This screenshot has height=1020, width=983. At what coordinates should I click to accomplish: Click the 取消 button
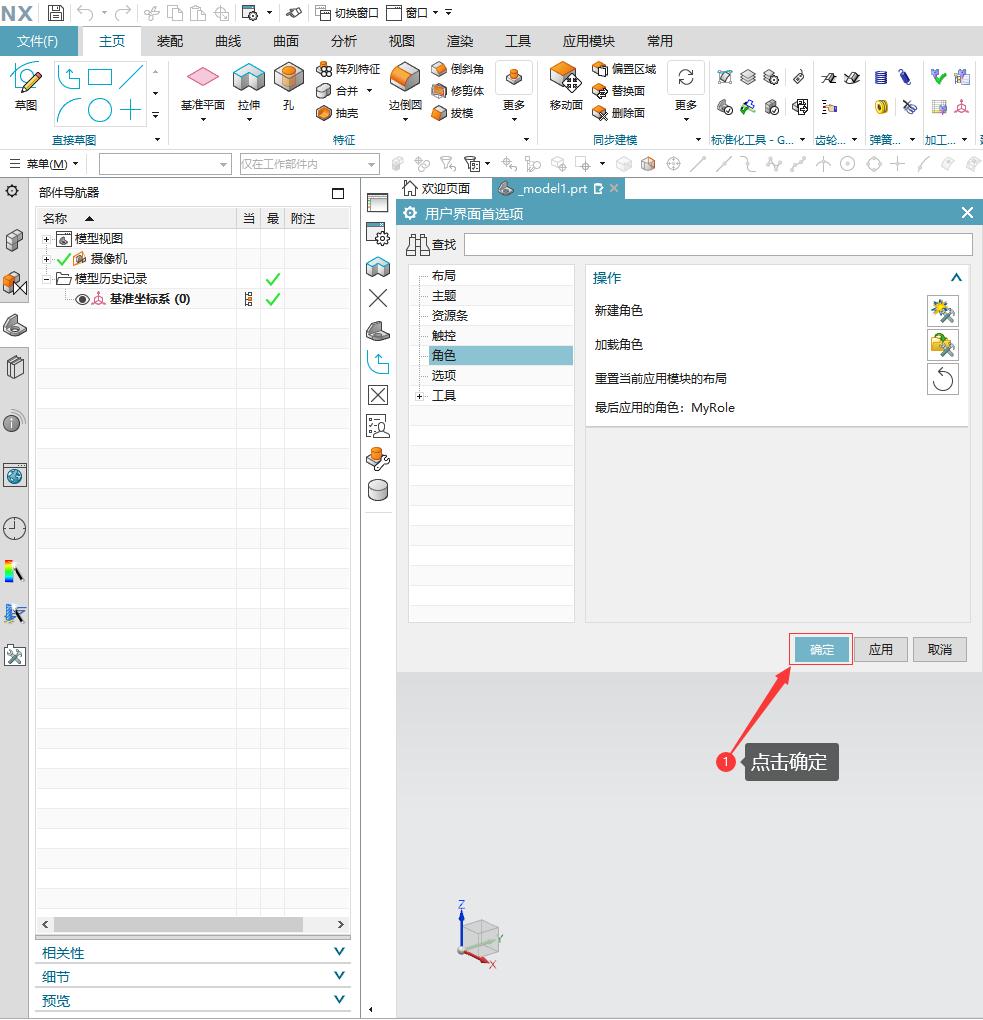click(x=939, y=649)
